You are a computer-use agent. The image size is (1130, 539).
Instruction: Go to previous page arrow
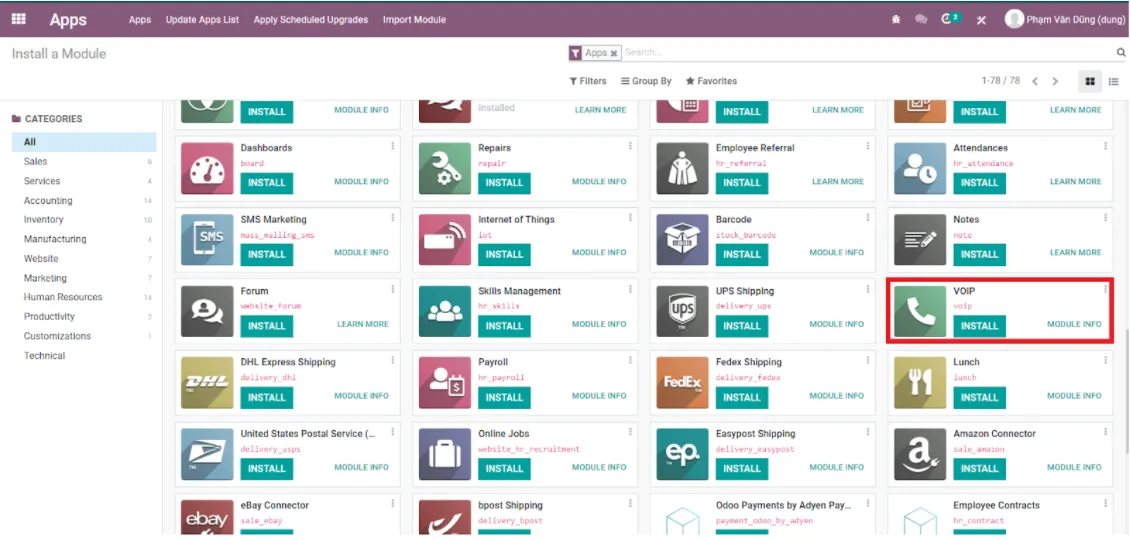[x=1035, y=81]
